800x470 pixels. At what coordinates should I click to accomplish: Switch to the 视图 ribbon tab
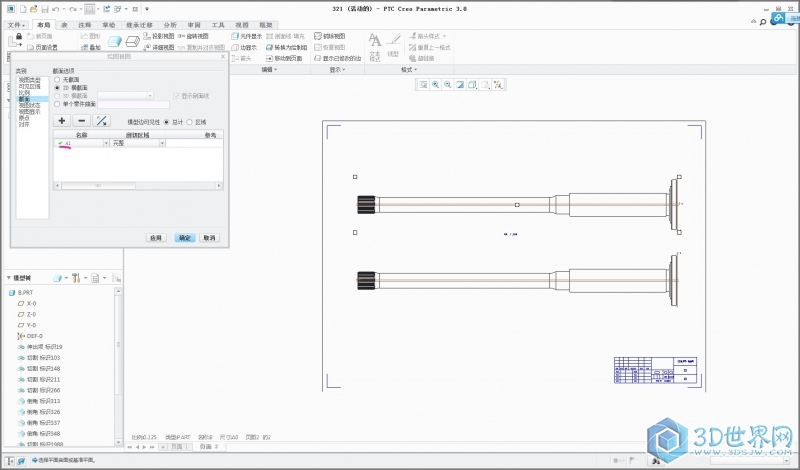242,25
